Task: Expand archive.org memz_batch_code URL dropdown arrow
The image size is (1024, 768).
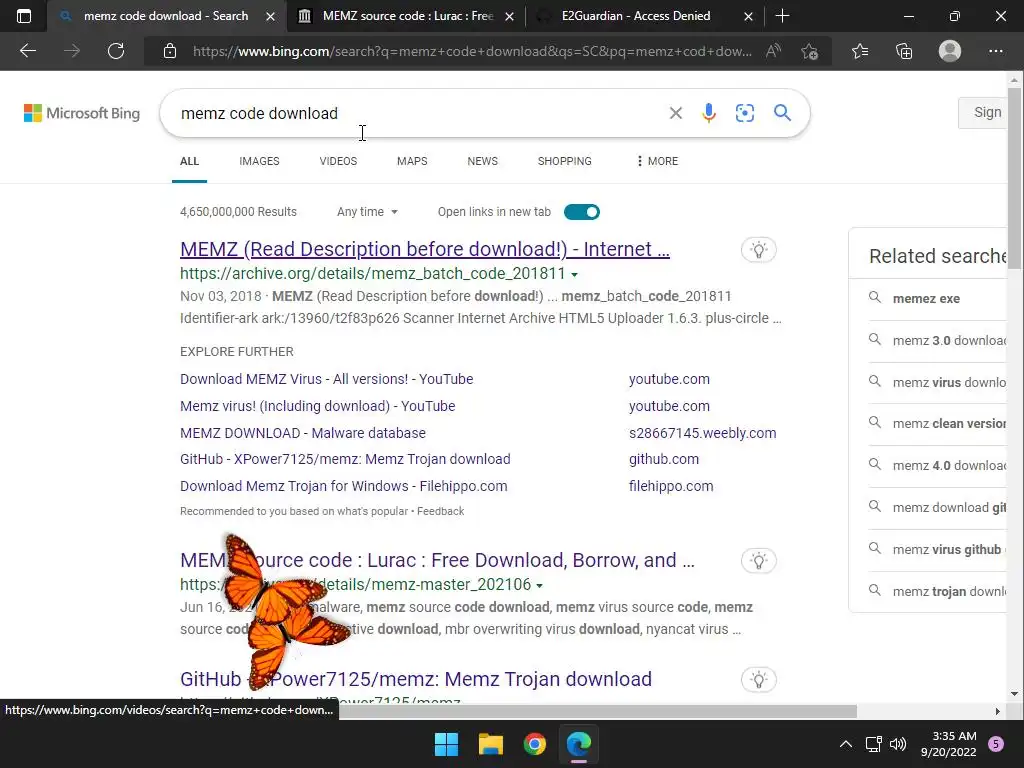Action: [x=574, y=274]
